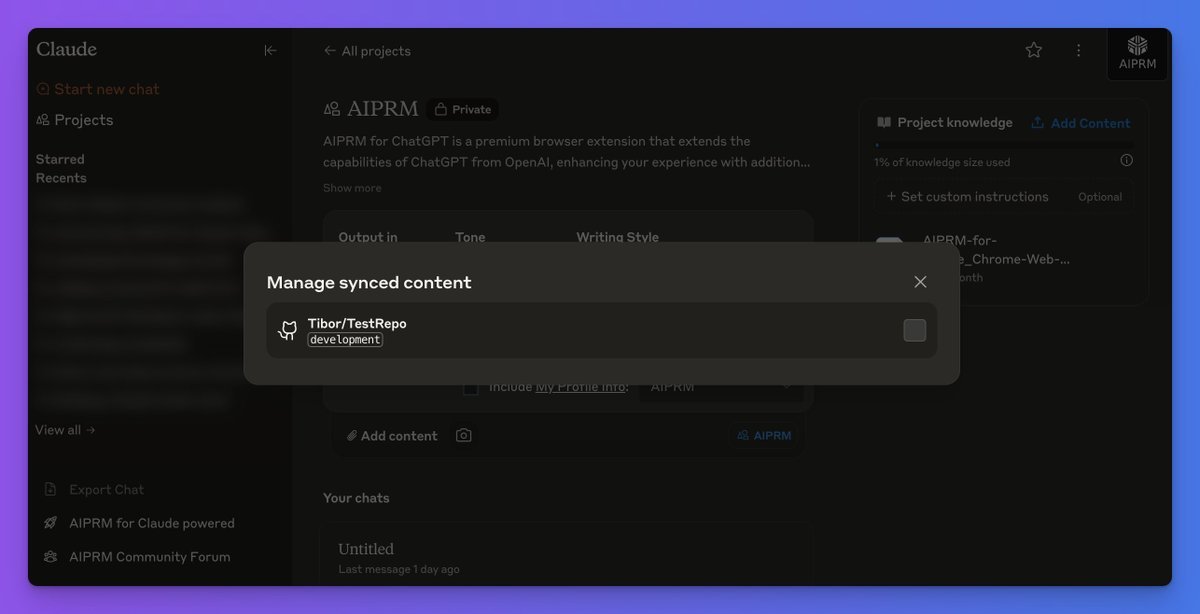Click the AIPRM project title

(x=382, y=109)
